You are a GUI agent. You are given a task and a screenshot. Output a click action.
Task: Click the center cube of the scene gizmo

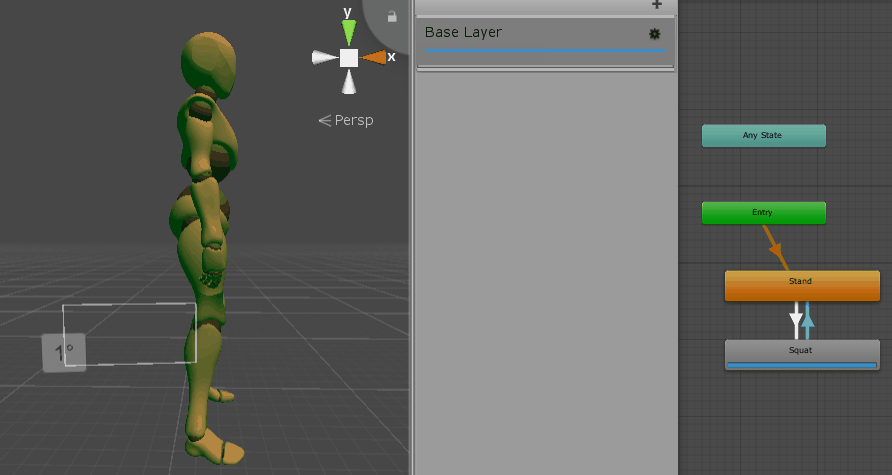click(x=349, y=57)
